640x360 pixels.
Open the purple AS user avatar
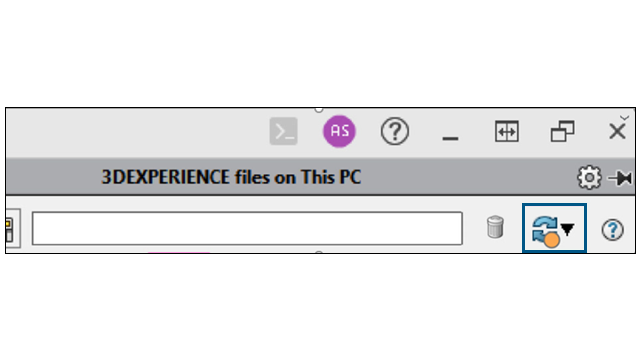(x=339, y=131)
